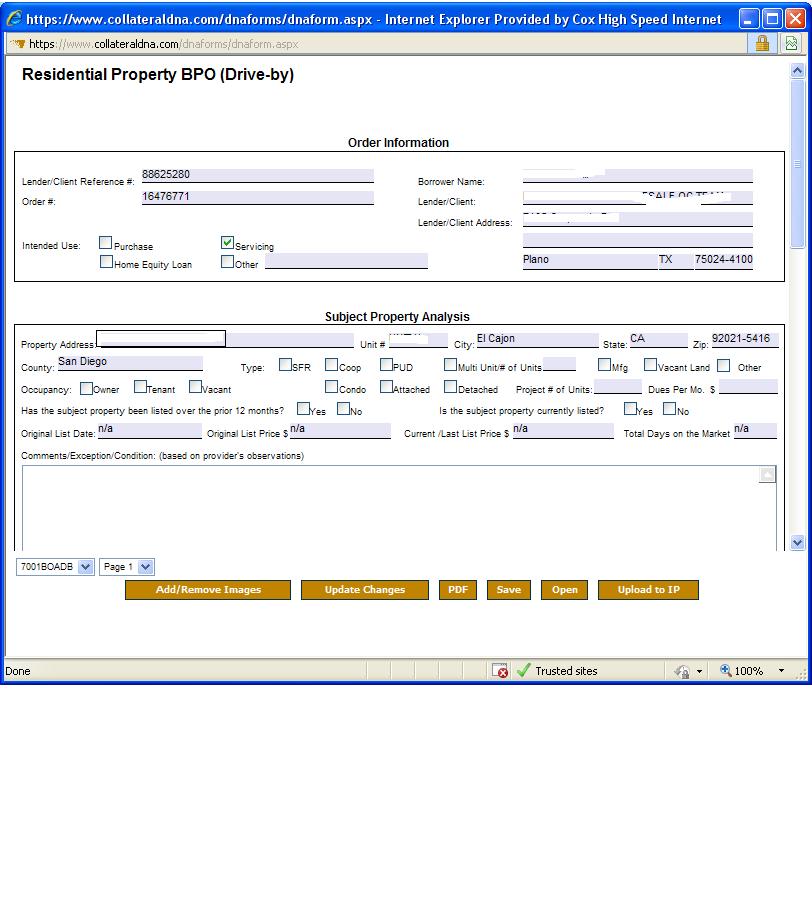
Task: Open the 7001BOADB form dropdown
Action: [85, 567]
